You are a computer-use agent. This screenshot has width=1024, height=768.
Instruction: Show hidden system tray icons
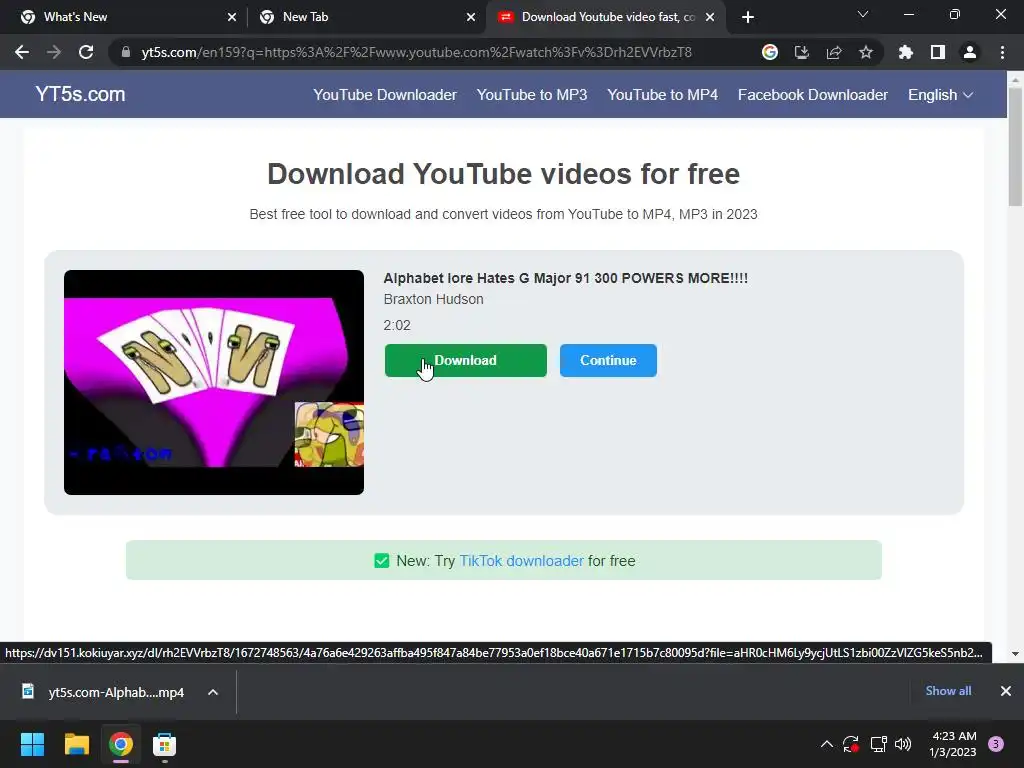pyautogui.click(x=827, y=744)
